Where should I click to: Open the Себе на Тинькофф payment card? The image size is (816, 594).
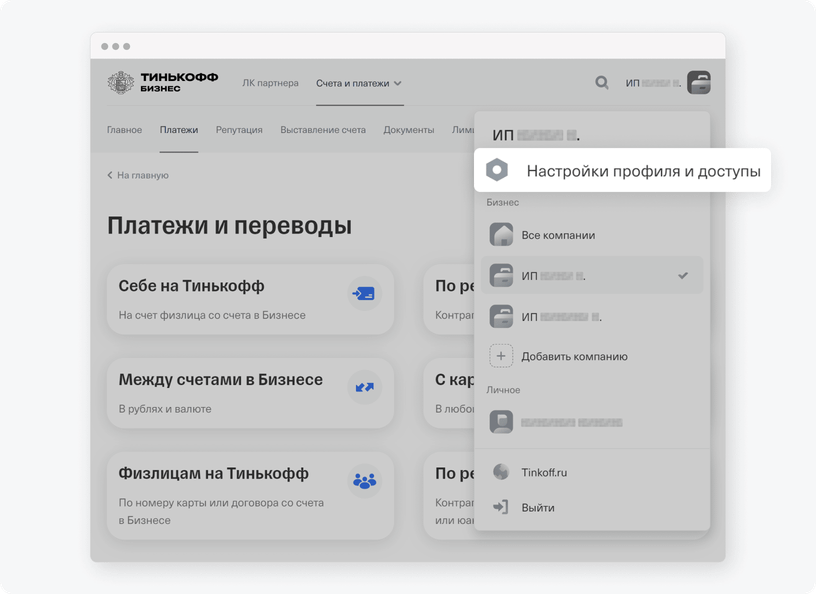250,299
